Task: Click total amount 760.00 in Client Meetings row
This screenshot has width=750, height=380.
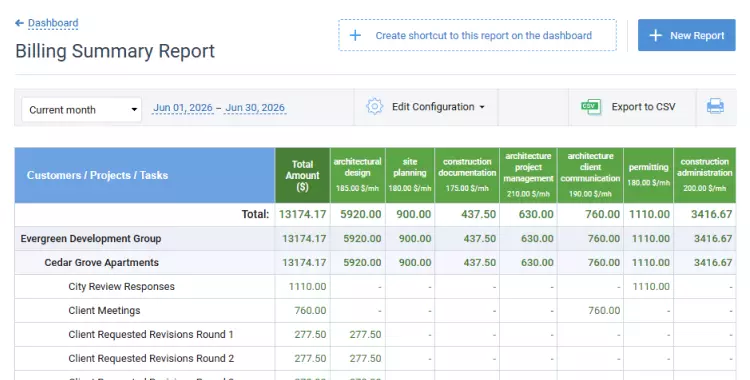Action: coord(310,310)
